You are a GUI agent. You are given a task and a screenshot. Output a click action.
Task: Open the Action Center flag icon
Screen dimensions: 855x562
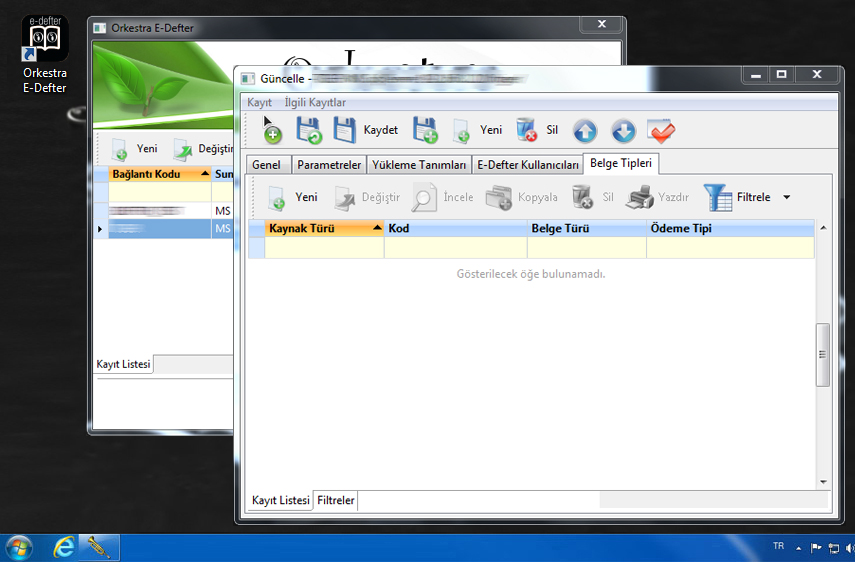click(x=816, y=548)
